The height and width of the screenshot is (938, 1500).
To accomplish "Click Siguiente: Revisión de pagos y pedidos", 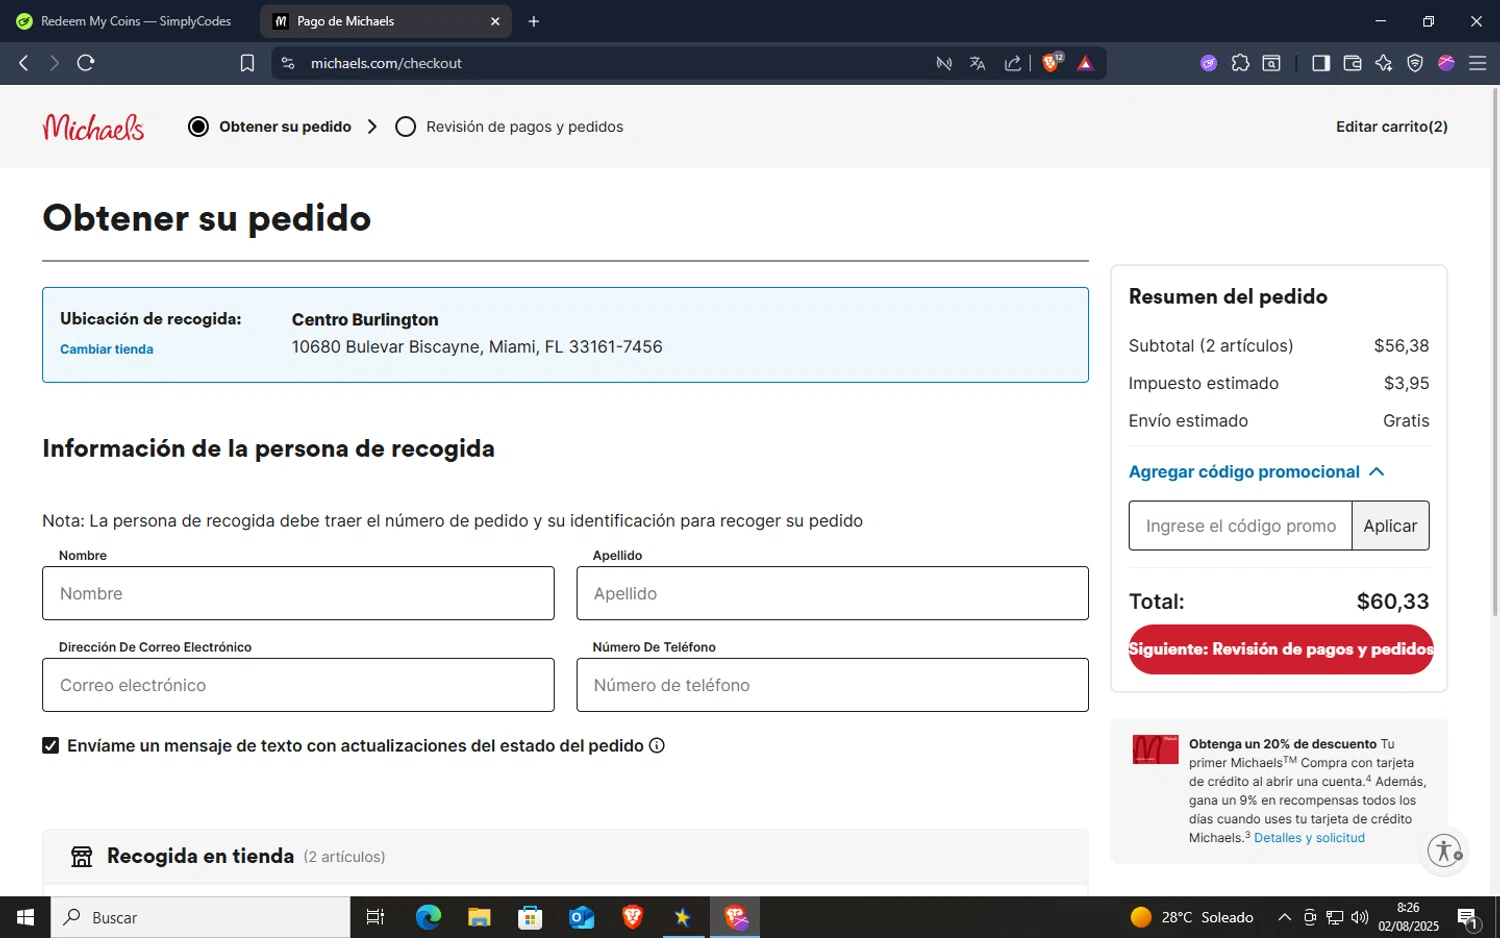I will coord(1281,649).
